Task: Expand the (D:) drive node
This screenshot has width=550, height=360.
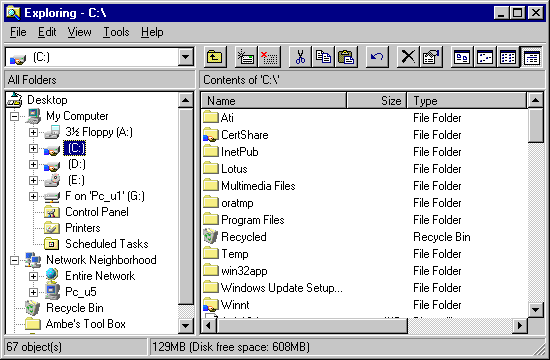Action: pyautogui.click(x=33, y=164)
